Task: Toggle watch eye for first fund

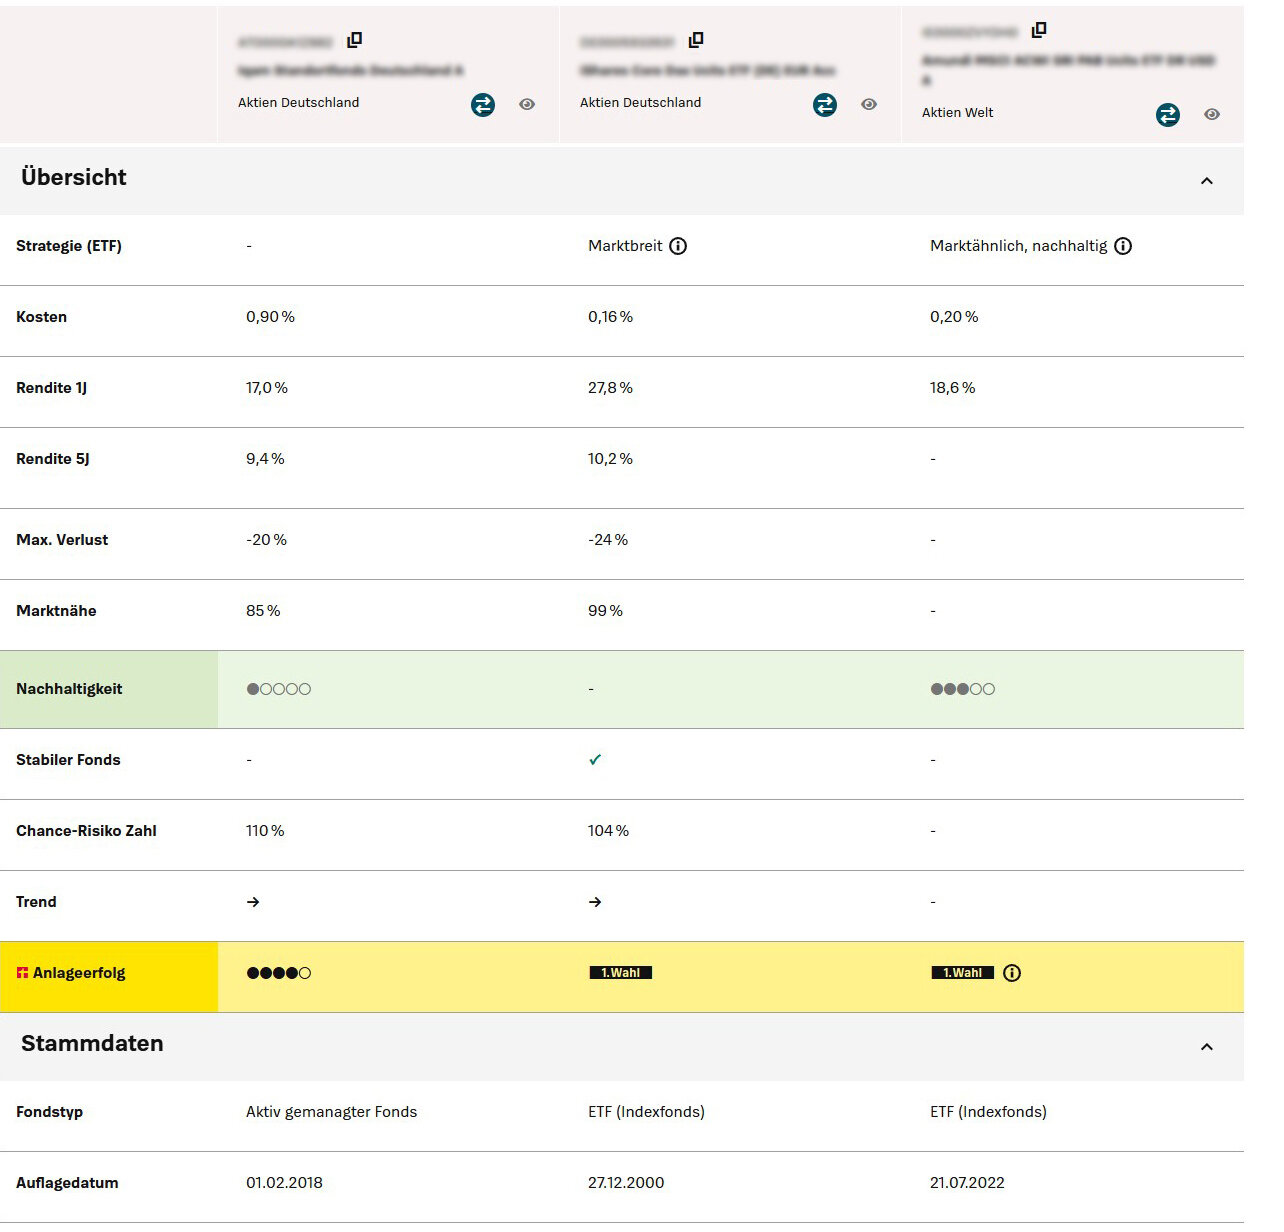Action: pyautogui.click(x=527, y=105)
